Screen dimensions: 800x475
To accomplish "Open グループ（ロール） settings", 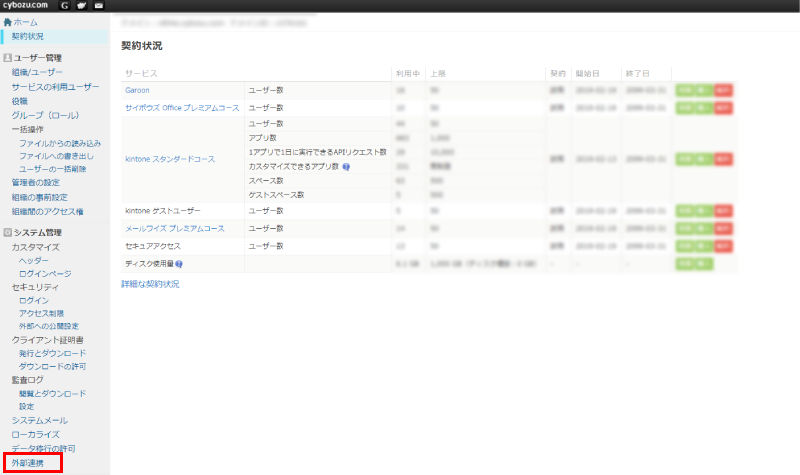I will (45, 115).
